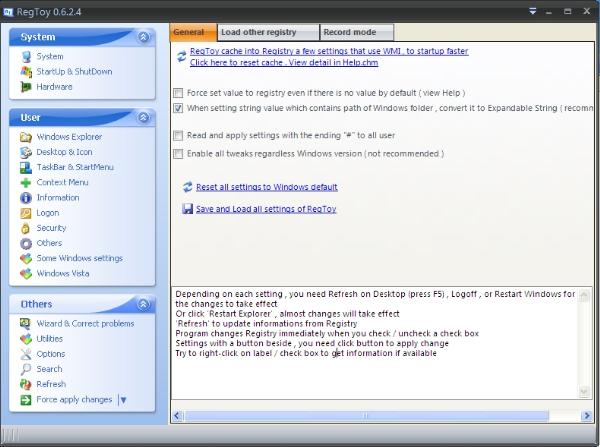600x447 pixels.
Task: Collapse the User panel chevron
Action: pos(143,117)
